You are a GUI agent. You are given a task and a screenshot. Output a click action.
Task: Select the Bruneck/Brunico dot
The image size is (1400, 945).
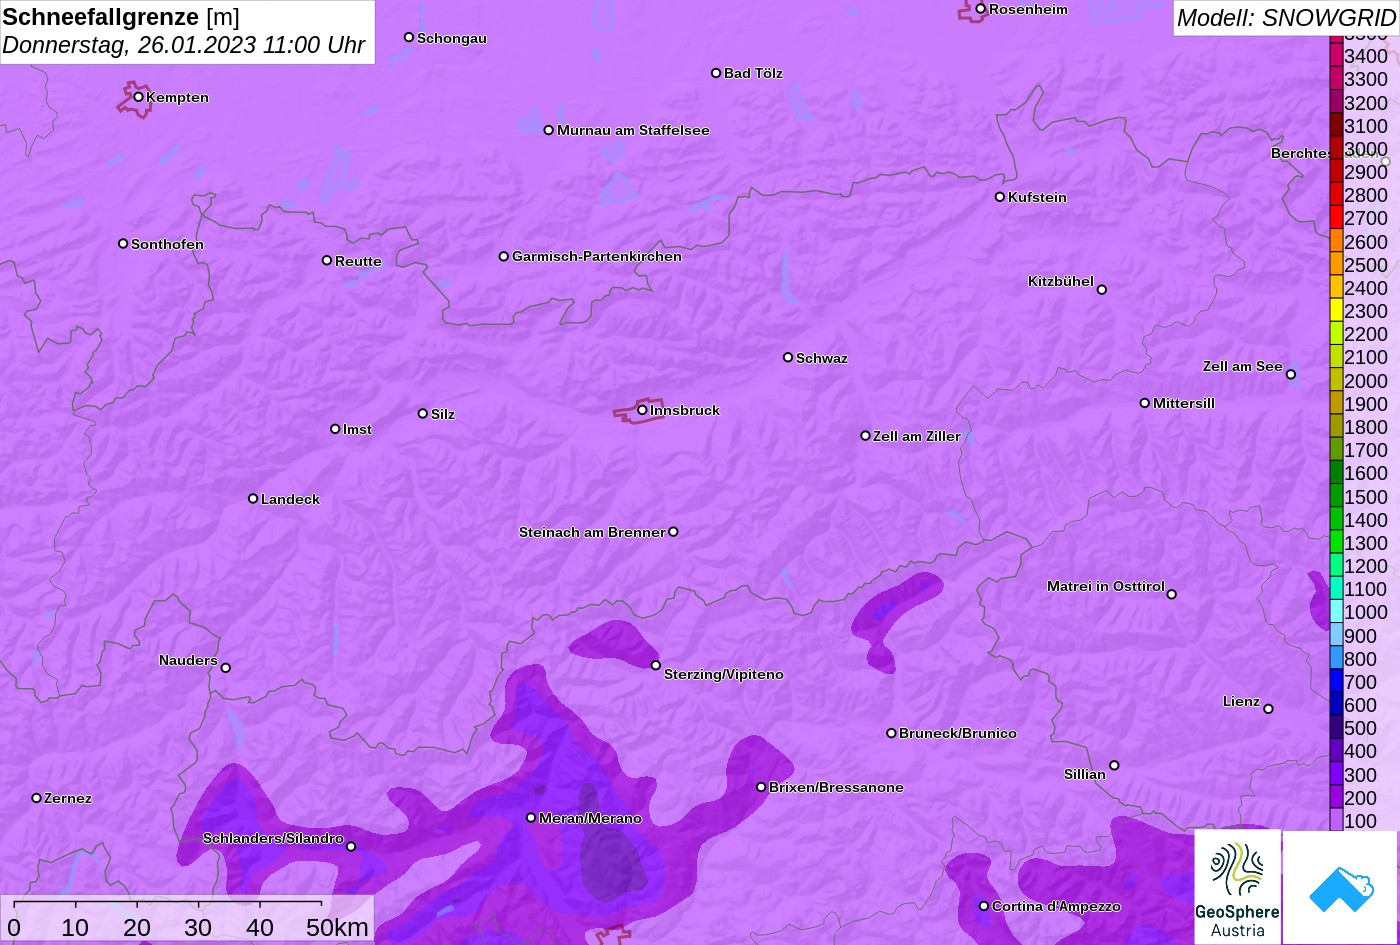[x=892, y=733]
